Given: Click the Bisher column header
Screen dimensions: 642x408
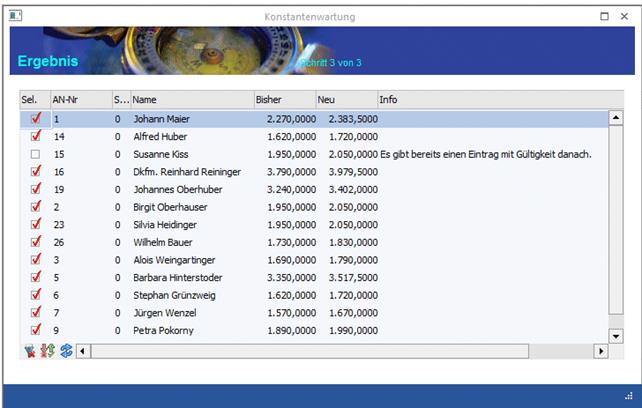Looking at the screenshot, I should pos(283,100).
